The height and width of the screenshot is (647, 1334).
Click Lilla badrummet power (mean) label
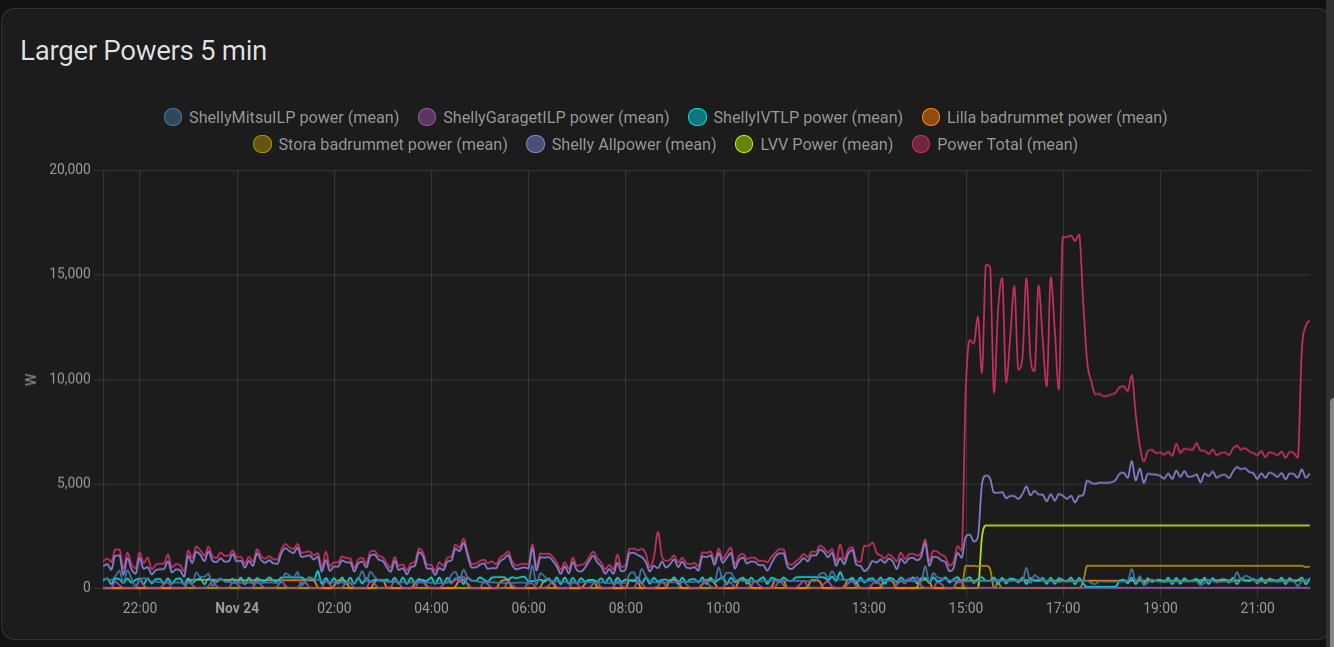click(x=1057, y=117)
